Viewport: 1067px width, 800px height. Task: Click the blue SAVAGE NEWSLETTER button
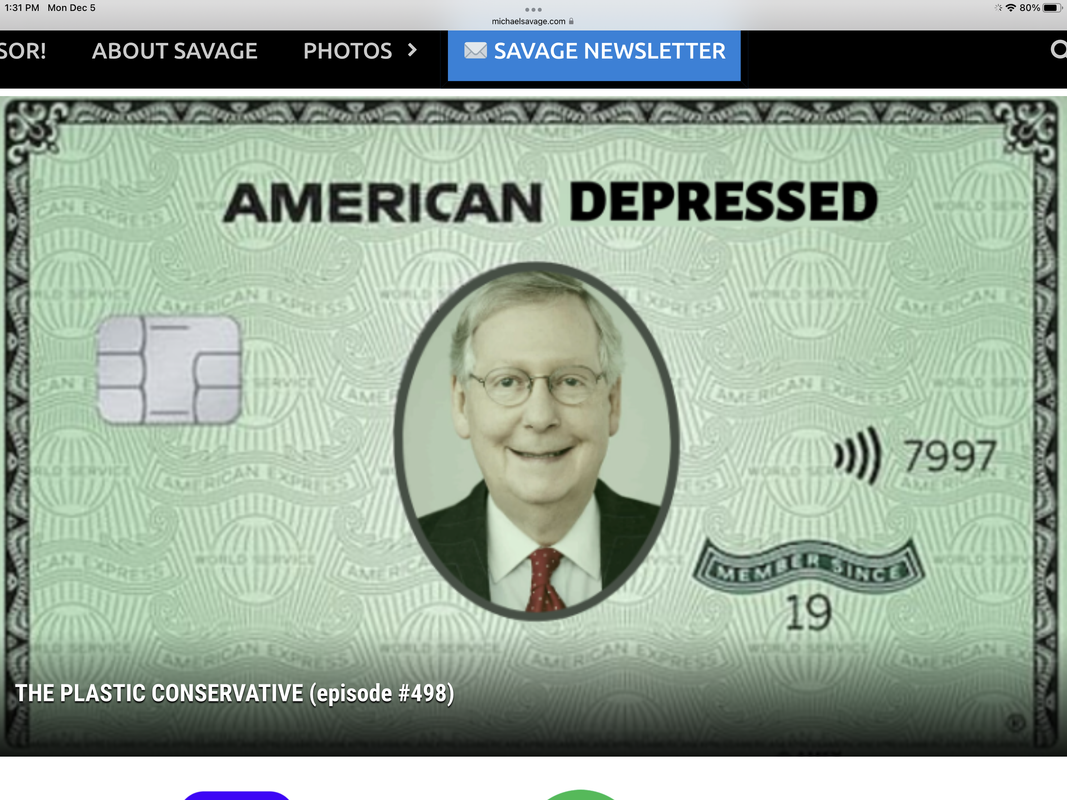[594, 55]
